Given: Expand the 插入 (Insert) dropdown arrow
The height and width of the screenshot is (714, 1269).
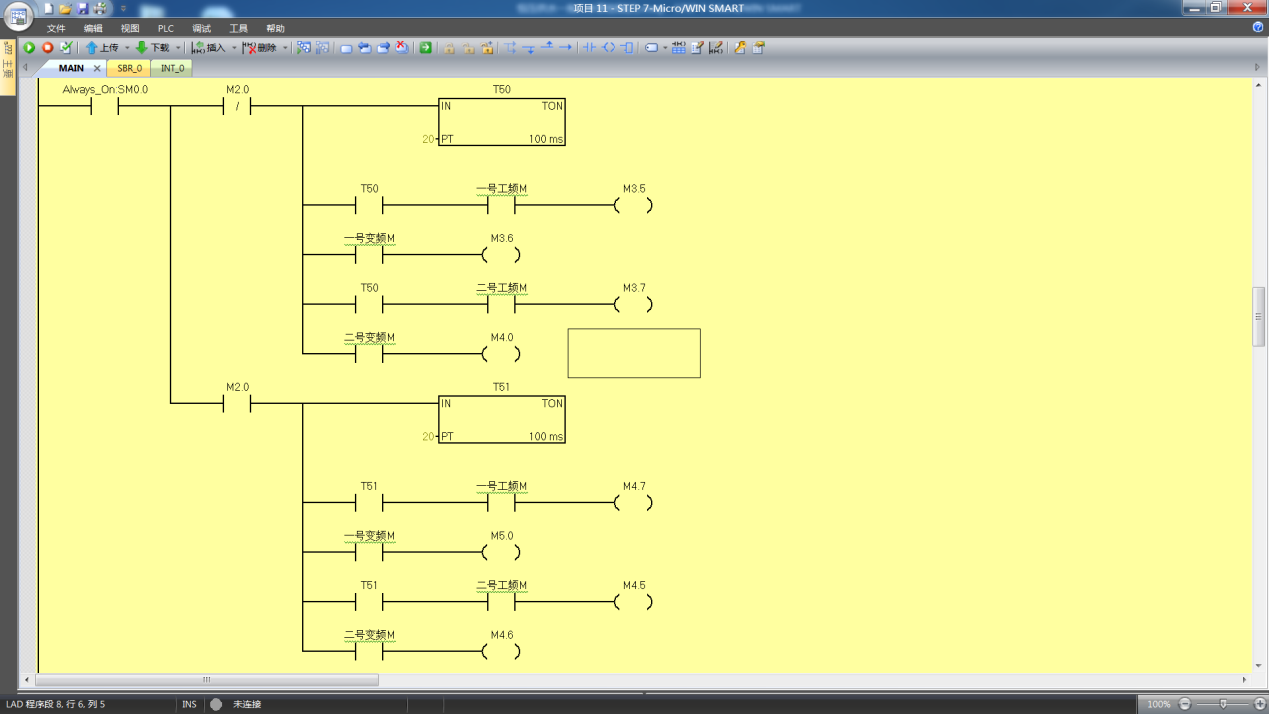Looking at the screenshot, I should [x=235, y=48].
